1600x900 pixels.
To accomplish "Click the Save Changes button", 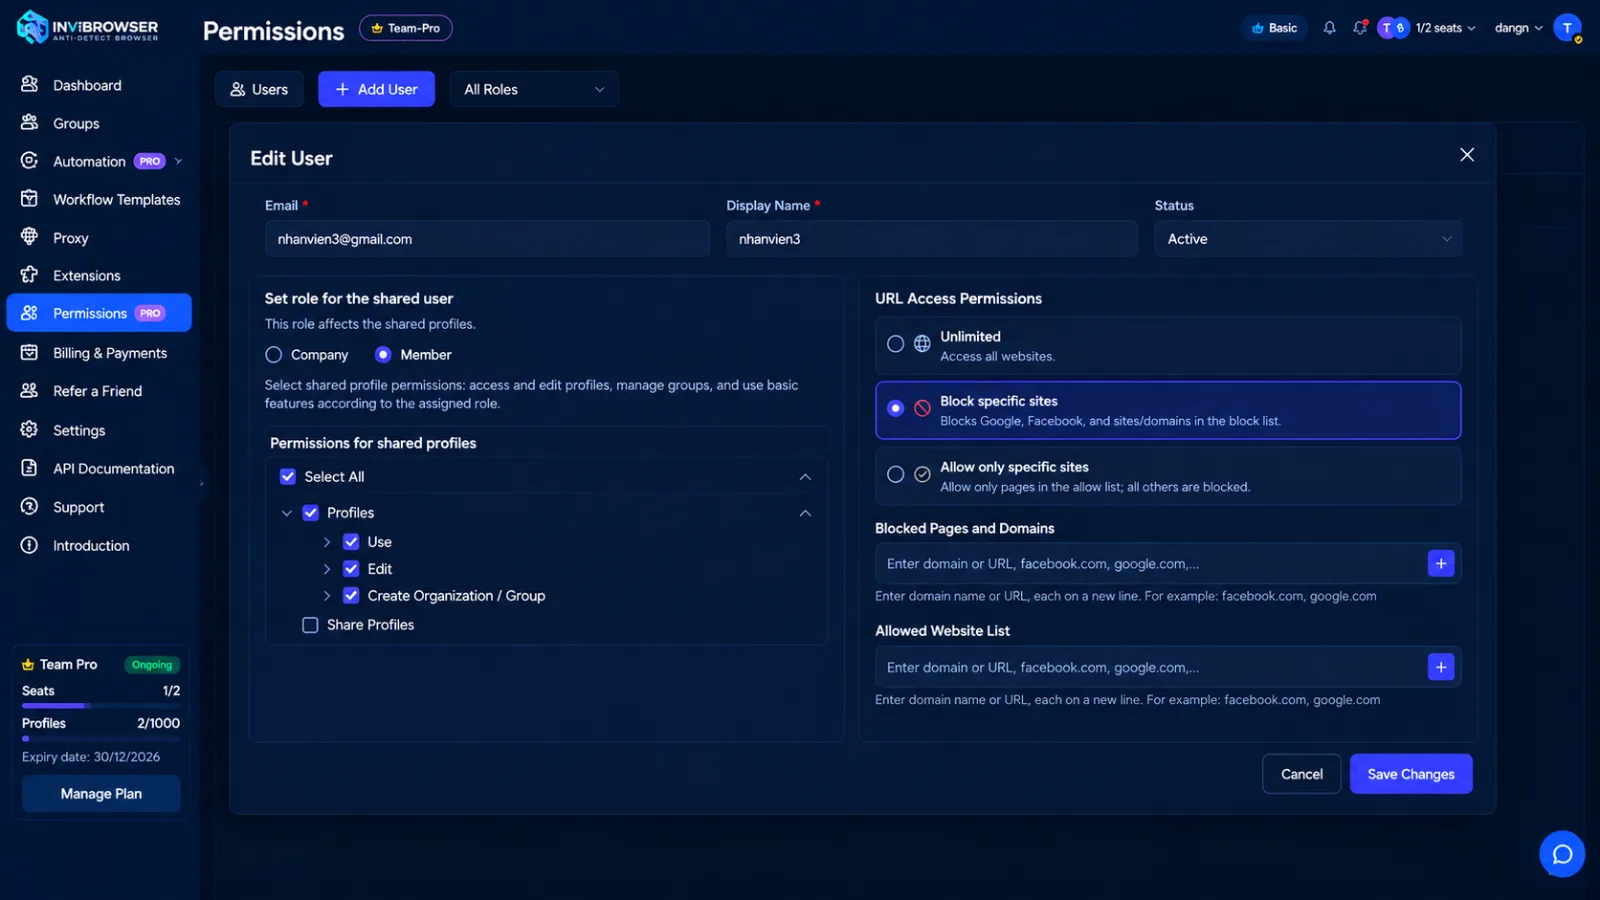I will tap(1411, 774).
